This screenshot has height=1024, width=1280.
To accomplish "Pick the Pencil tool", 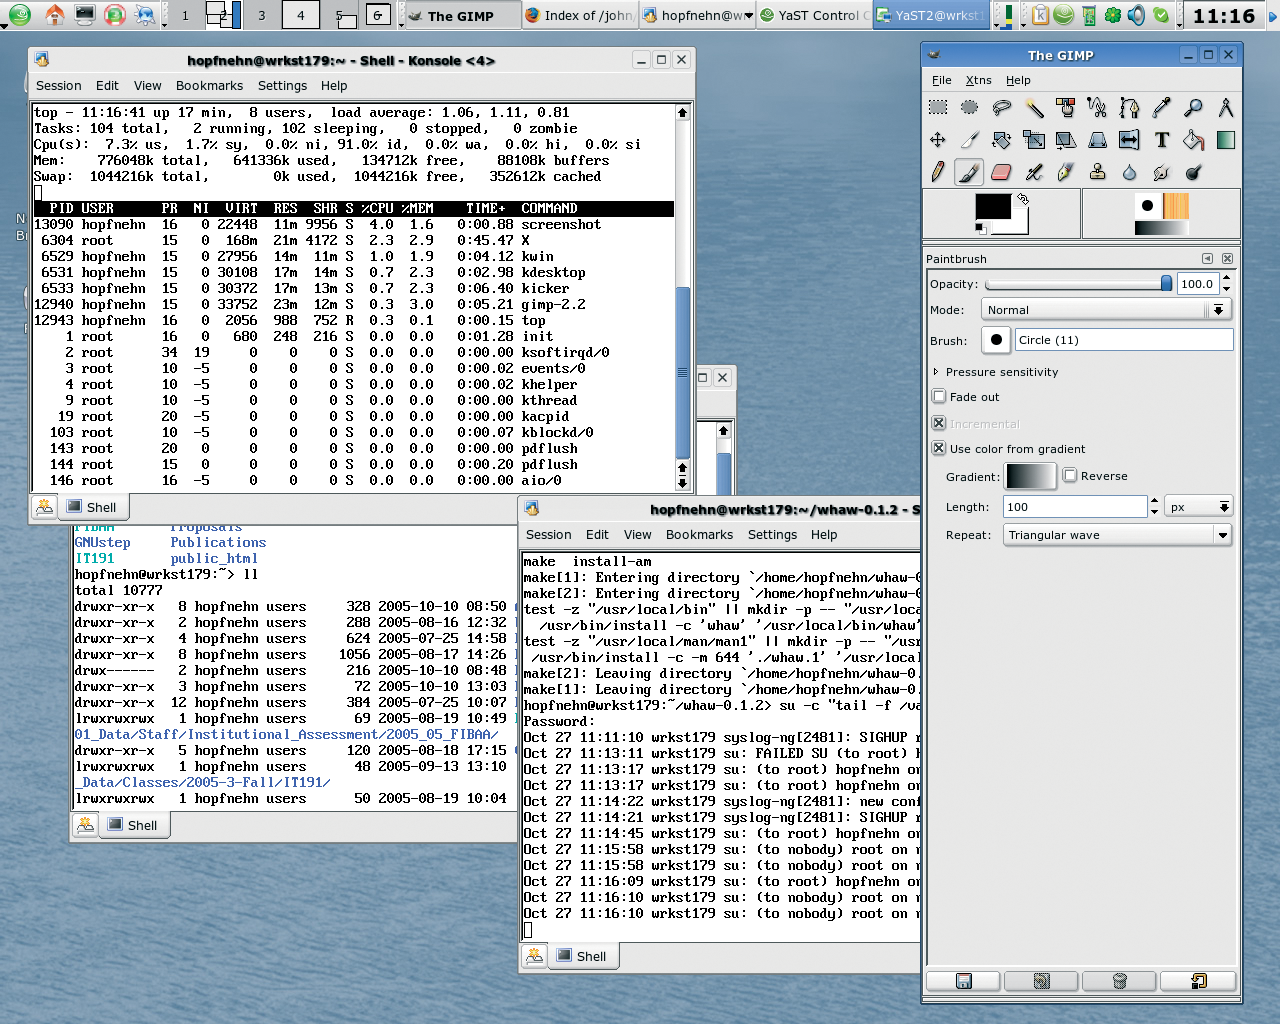I will coord(938,172).
